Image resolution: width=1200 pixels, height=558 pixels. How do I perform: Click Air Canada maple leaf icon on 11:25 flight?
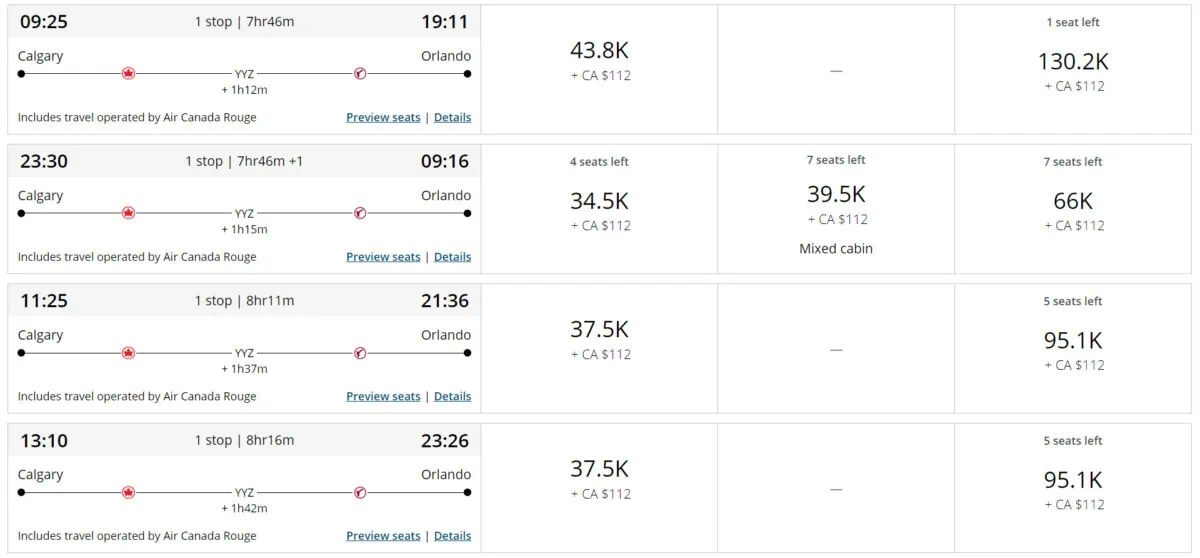[x=128, y=353]
